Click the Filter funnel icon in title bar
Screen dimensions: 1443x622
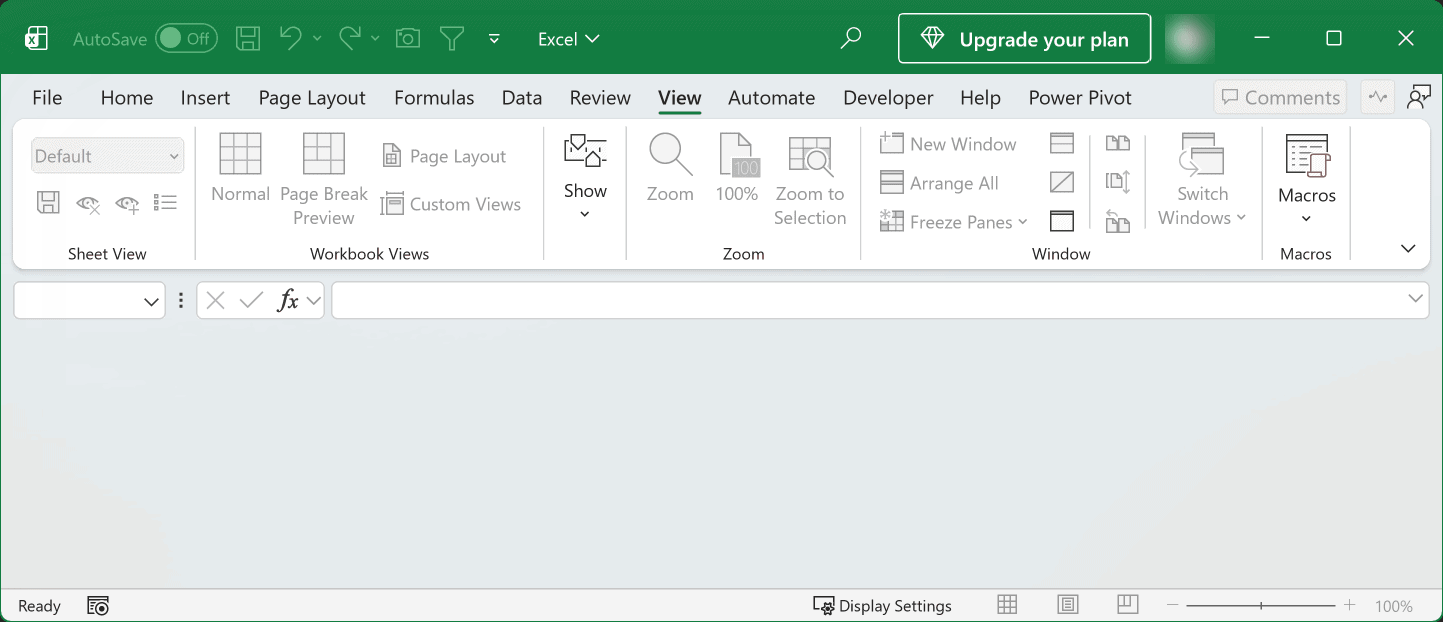[452, 39]
